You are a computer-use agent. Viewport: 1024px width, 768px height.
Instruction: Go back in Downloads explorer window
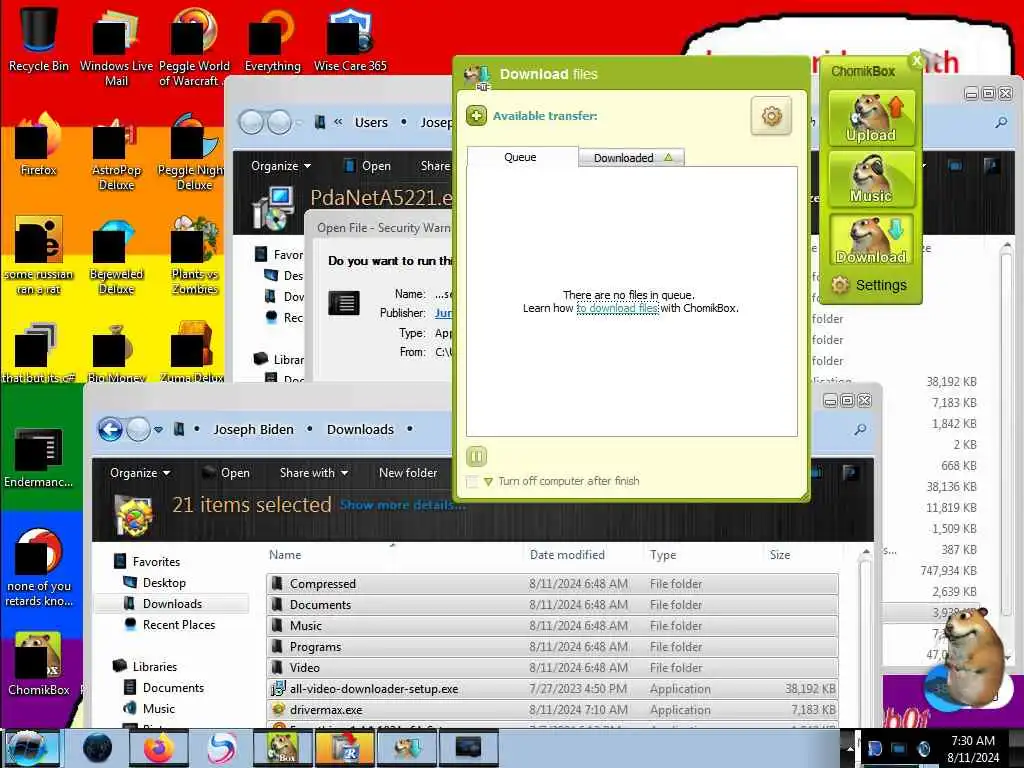point(110,430)
